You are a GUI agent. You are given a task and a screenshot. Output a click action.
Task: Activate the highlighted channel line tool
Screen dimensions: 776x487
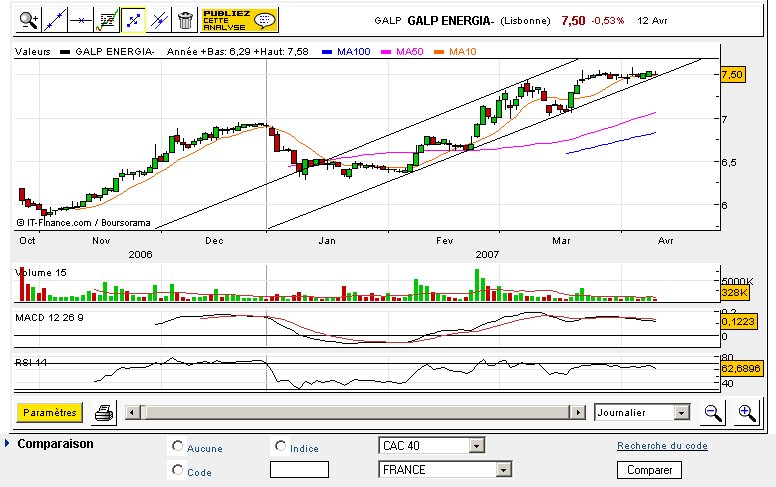tap(133, 20)
